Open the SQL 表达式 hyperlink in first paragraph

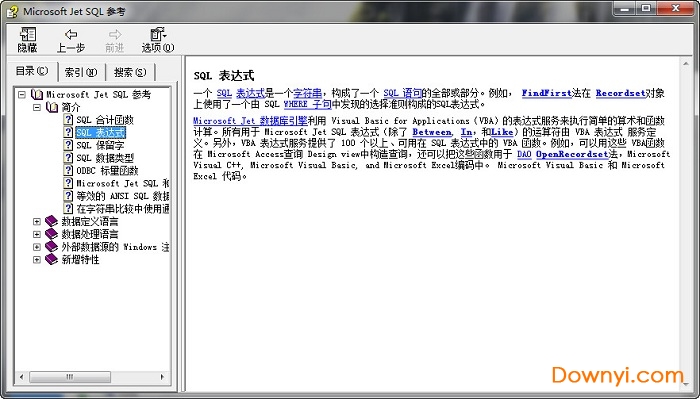click(241, 93)
